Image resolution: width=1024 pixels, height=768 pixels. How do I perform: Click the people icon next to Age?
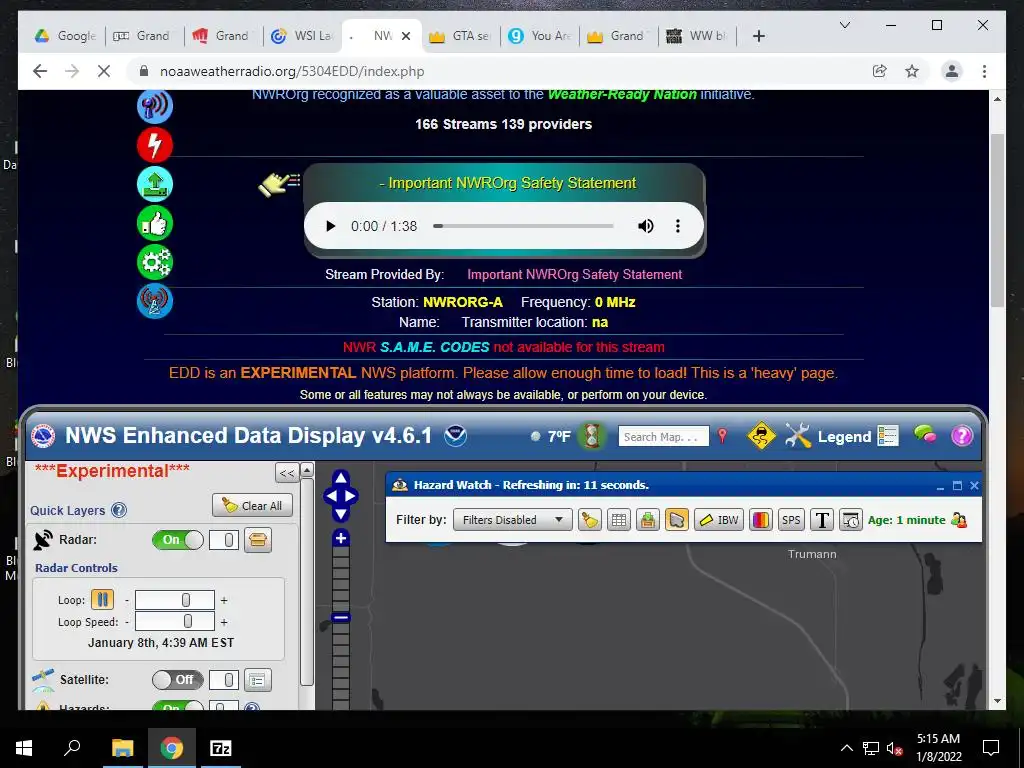tap(959, 520)
